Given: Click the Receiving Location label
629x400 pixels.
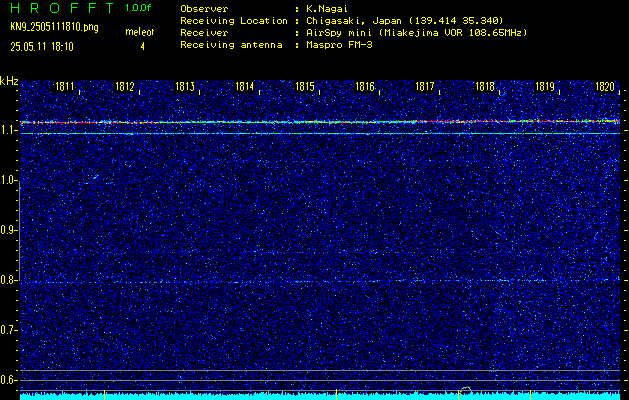Looking at the screenshot, I should click(234, 21).
